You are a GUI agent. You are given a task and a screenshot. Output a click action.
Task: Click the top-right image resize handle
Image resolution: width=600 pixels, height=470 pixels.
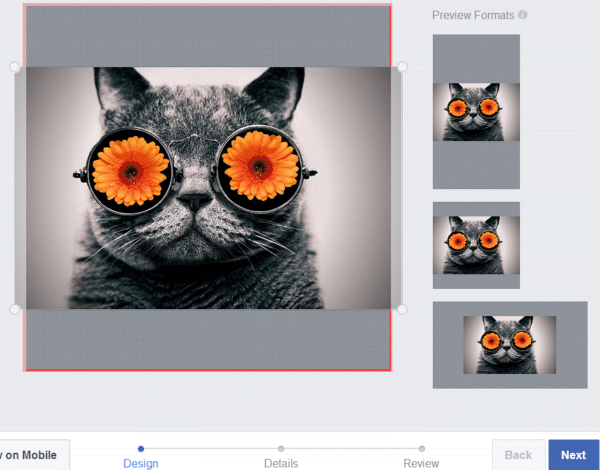[402, 67]
